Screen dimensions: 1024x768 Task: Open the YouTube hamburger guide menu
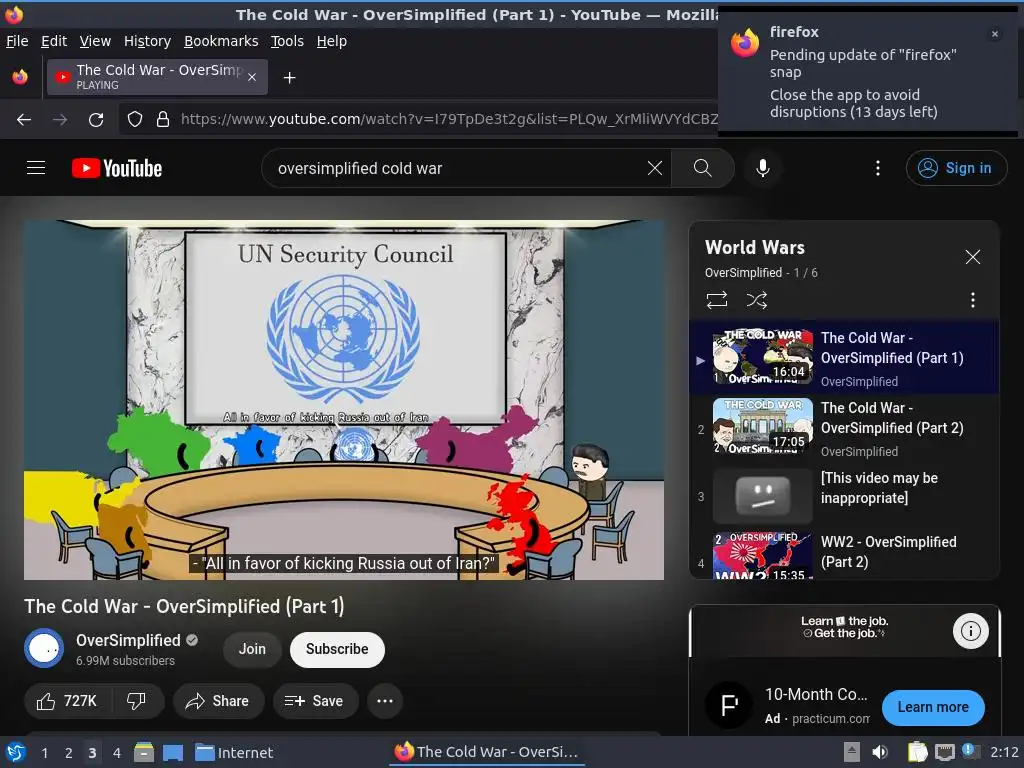(x=36, y=168)
